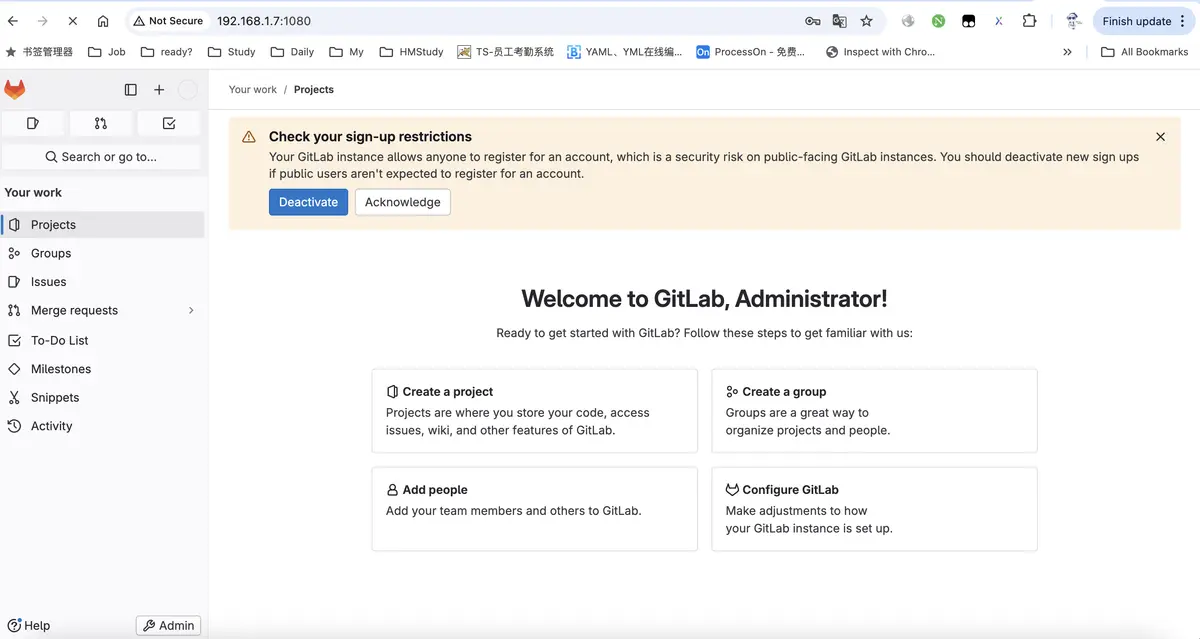Image resolution: width=1200 pixels, height=639 pixels.
Task: Toggle the sidebar collapse icon
Action: 130,90
